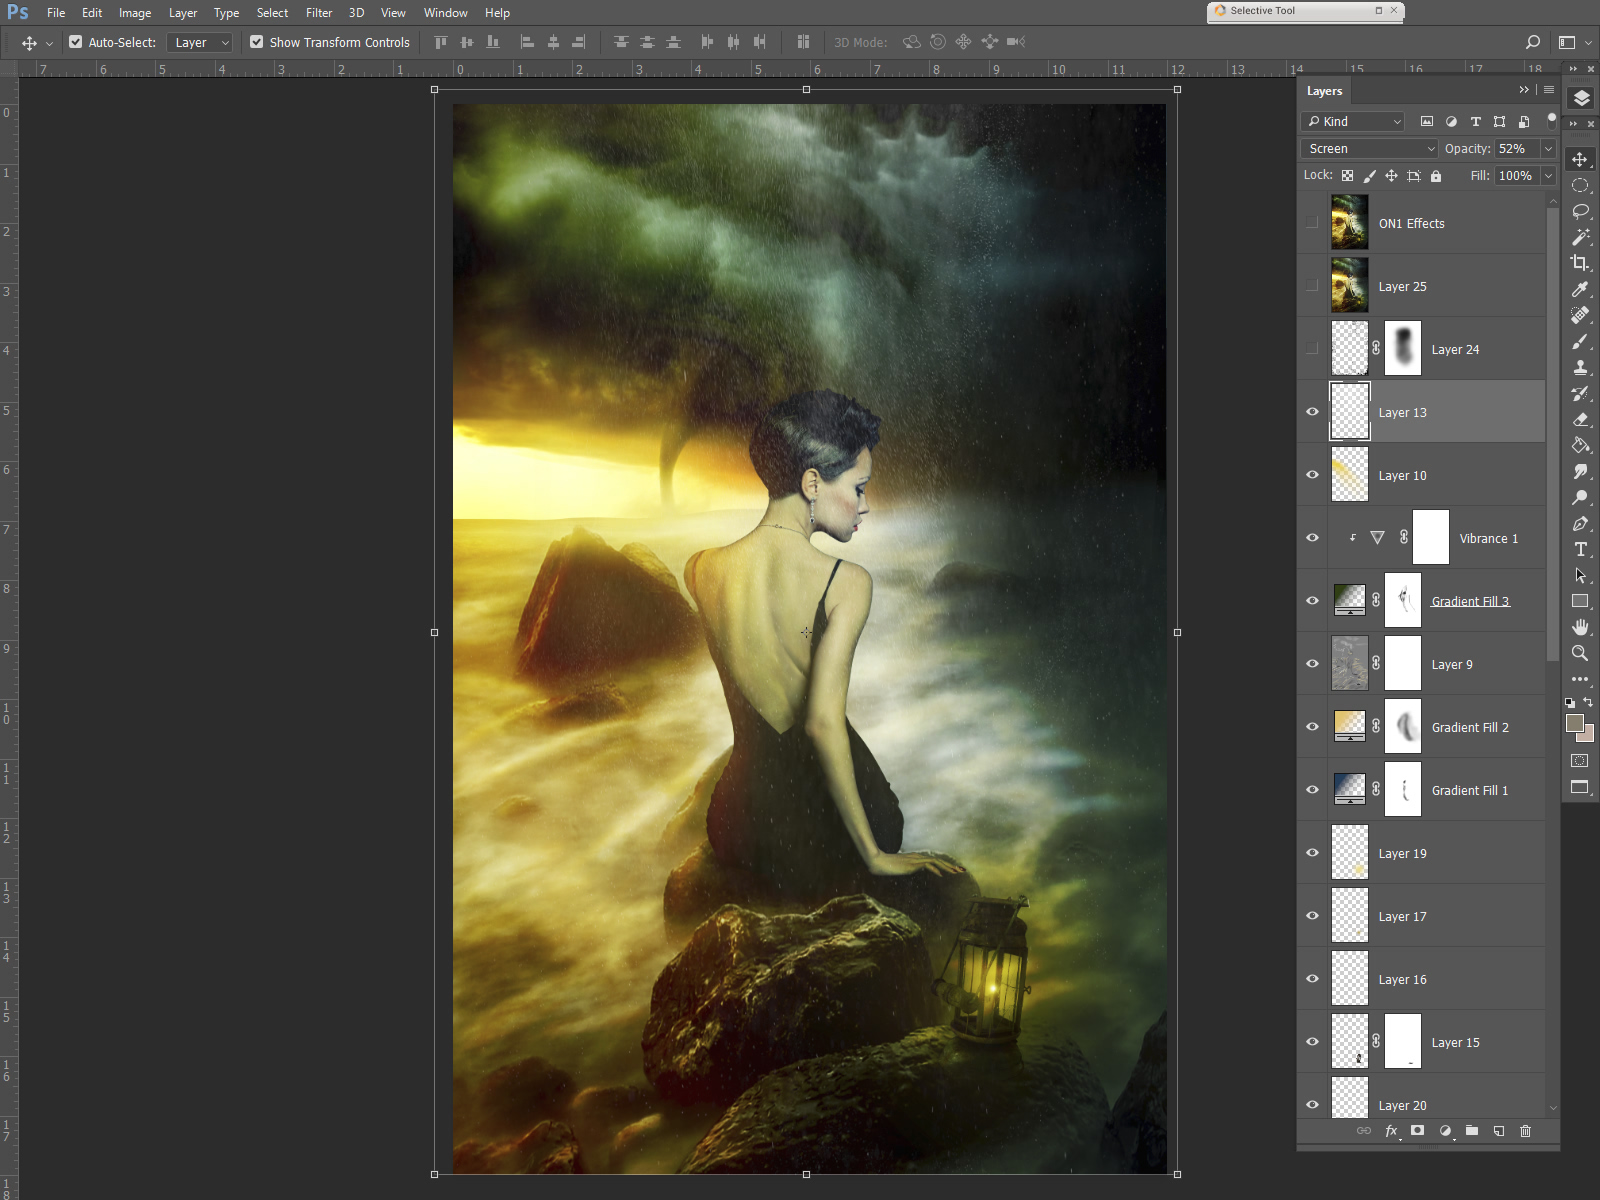Disable Show Transform Controls checkbox

pyautogui.click(x=257, y=42)
